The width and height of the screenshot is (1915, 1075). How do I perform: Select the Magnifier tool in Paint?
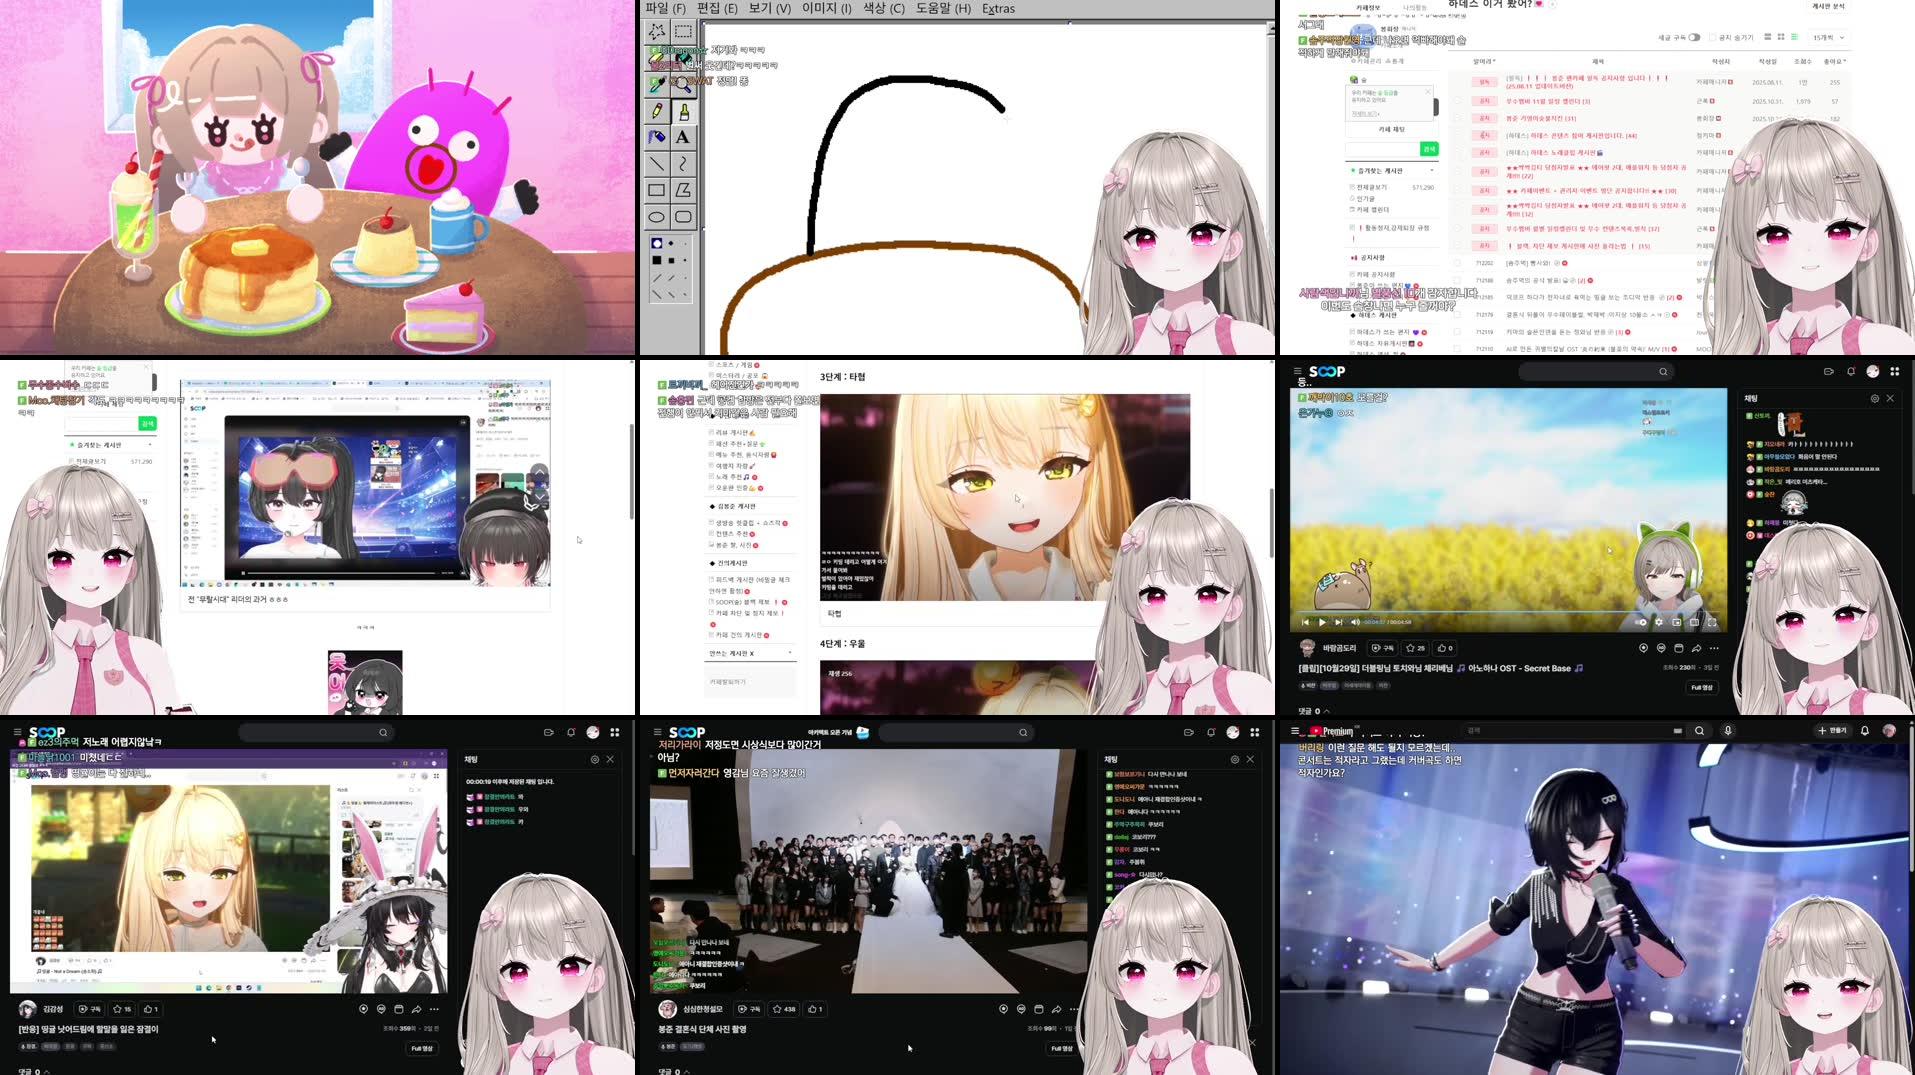pos(682,84)
